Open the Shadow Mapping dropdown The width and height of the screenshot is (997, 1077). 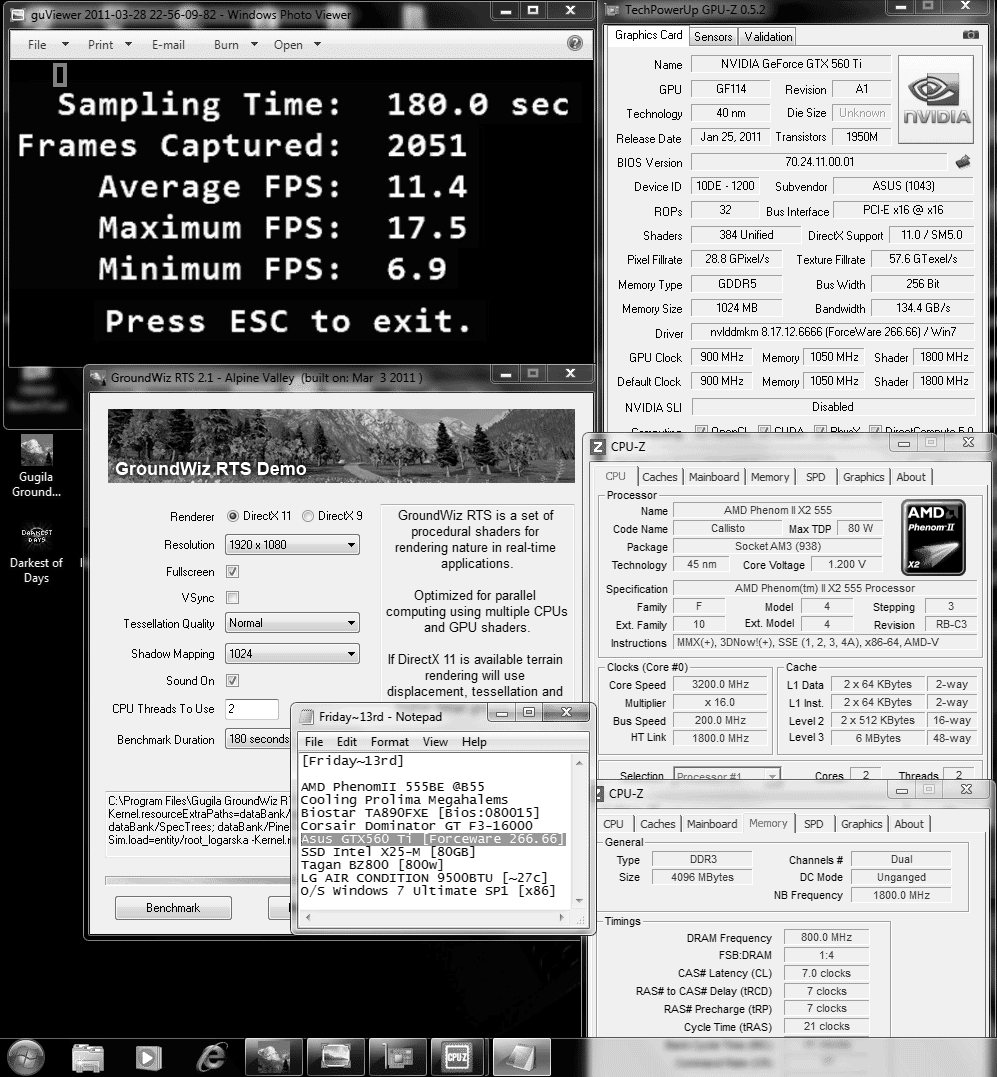[x=293, y=654]
